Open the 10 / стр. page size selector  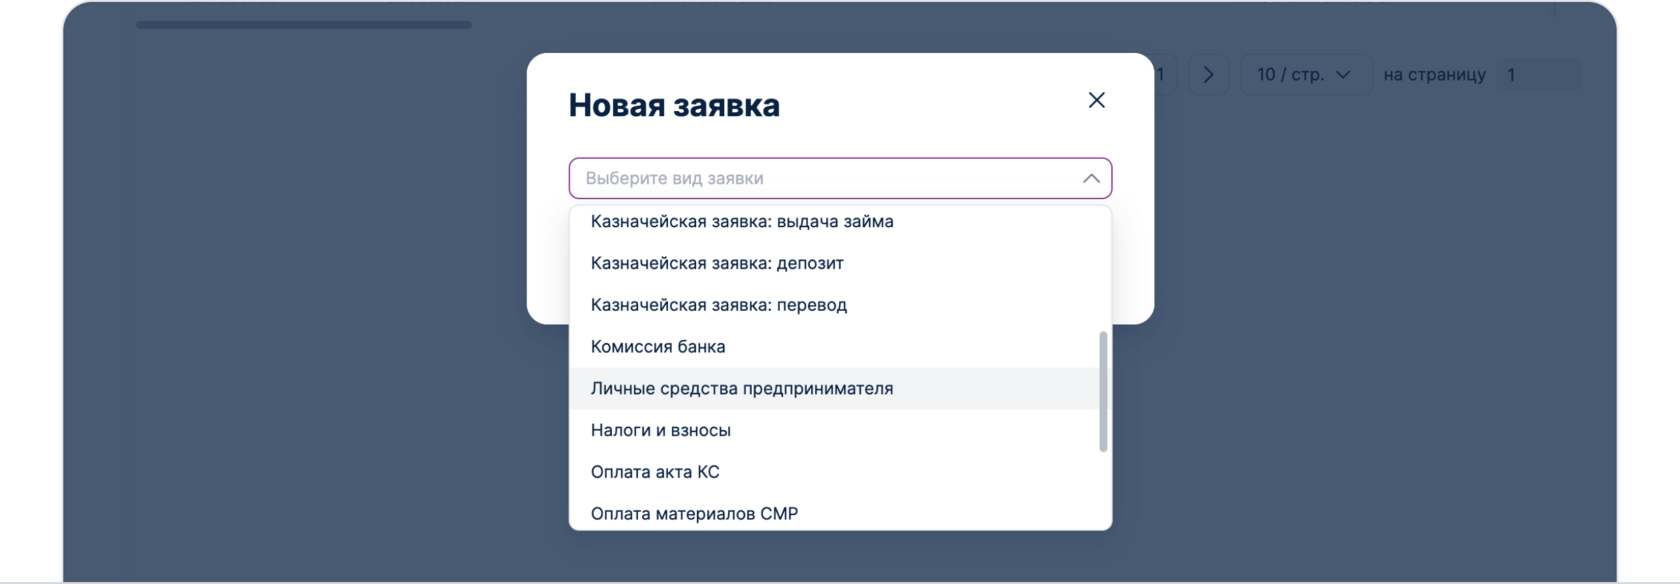1290,75
